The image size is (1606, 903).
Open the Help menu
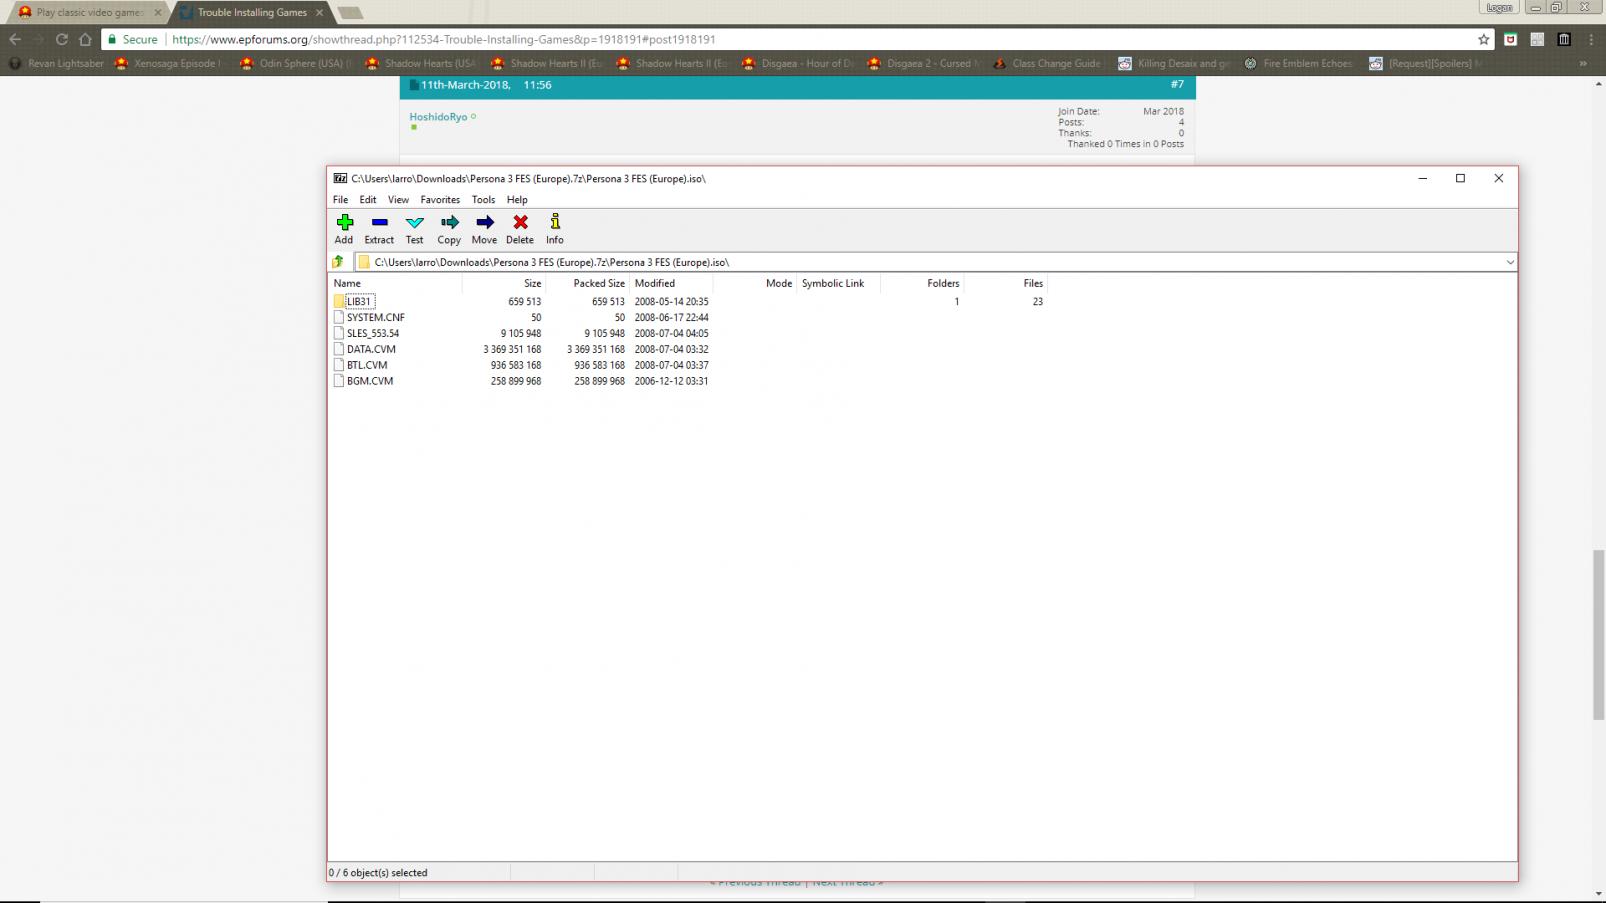tap(517, 199)
